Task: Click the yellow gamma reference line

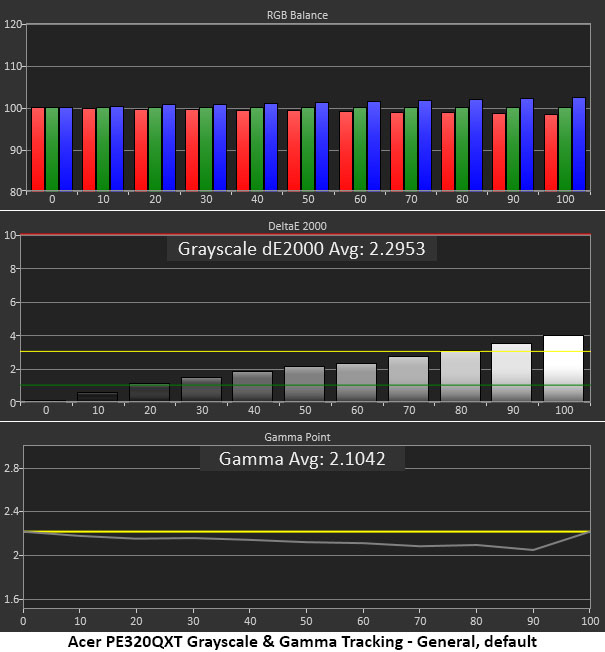Action: coord(307,531)
